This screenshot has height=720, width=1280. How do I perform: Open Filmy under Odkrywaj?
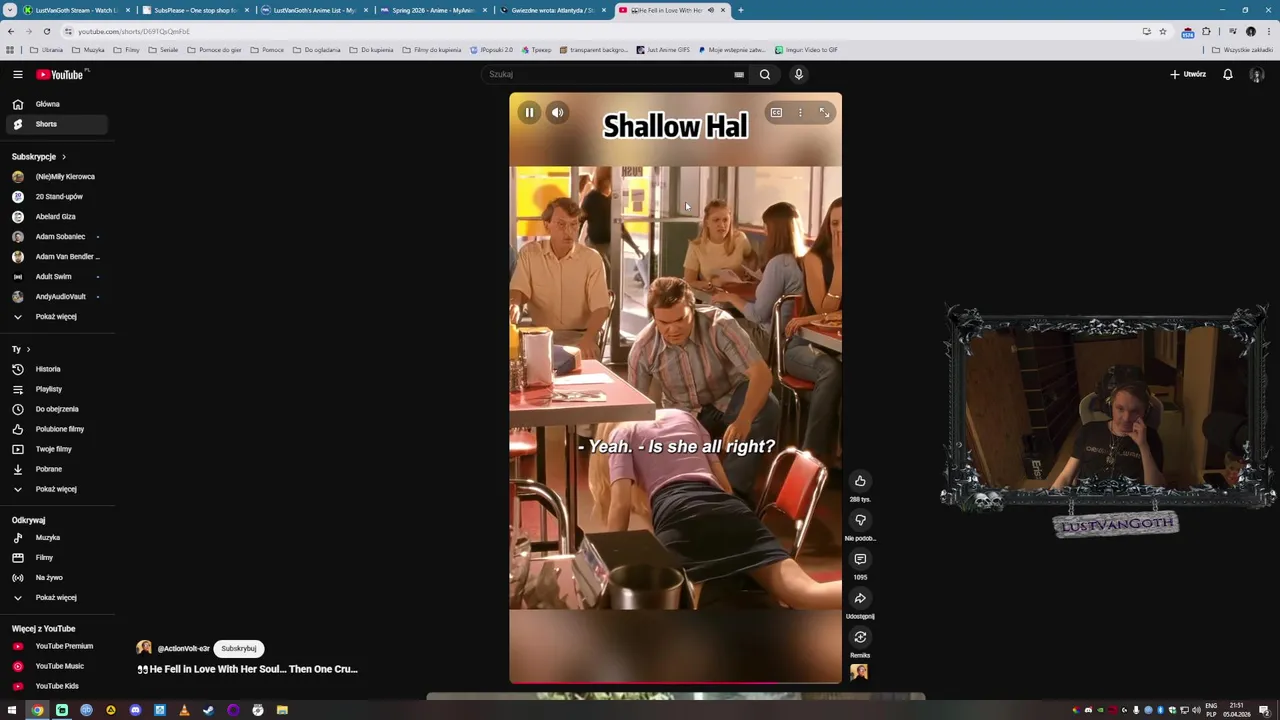(x=57, y=558)
